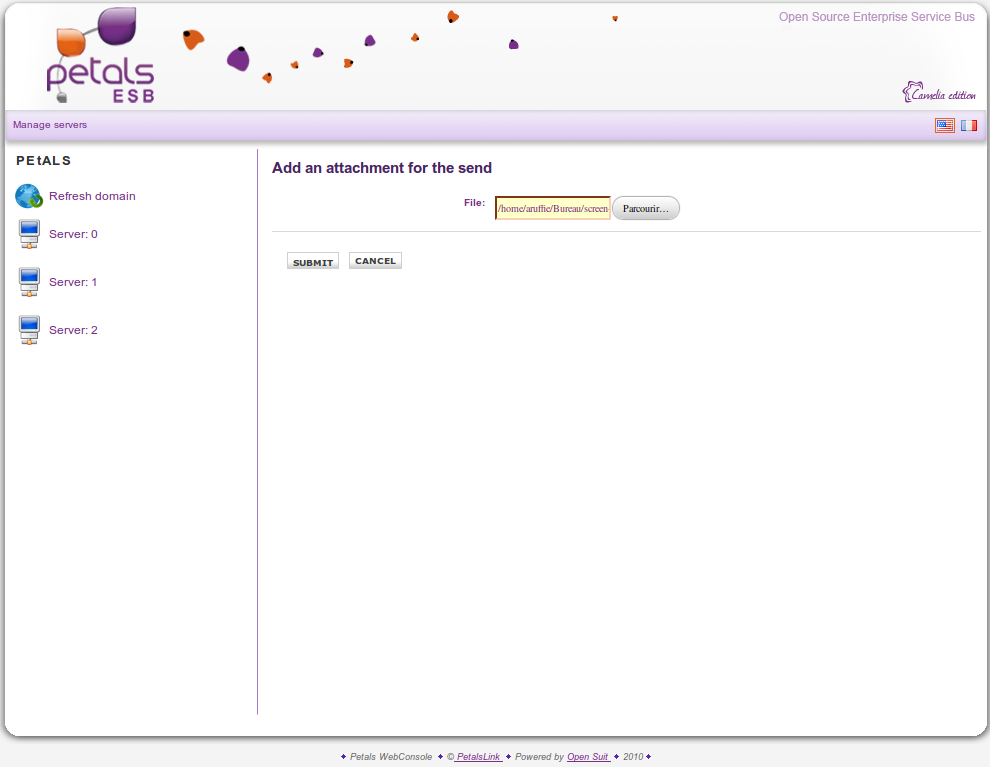The width and height of the screenshot is (990, 767).
Task: Open the Server: 0 text link
Action: click(73, 234)
